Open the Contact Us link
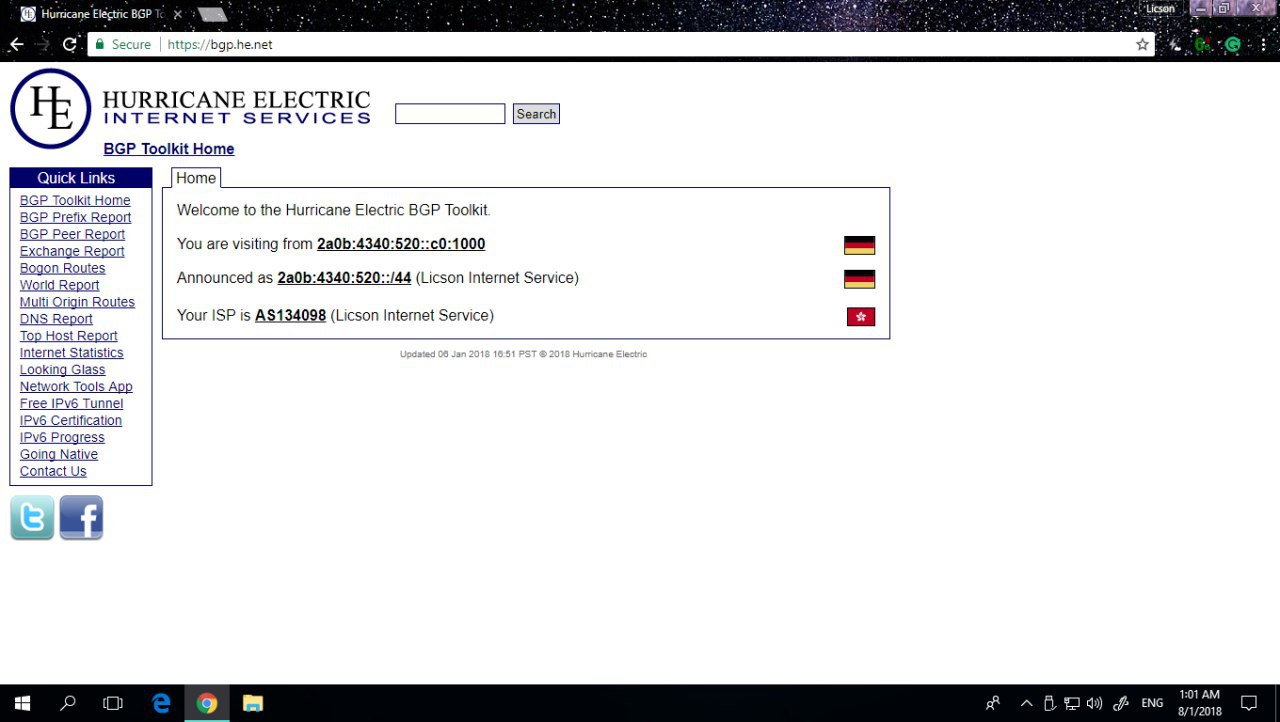The height and width of the screenshot is (722, 1280). [53, 472]
